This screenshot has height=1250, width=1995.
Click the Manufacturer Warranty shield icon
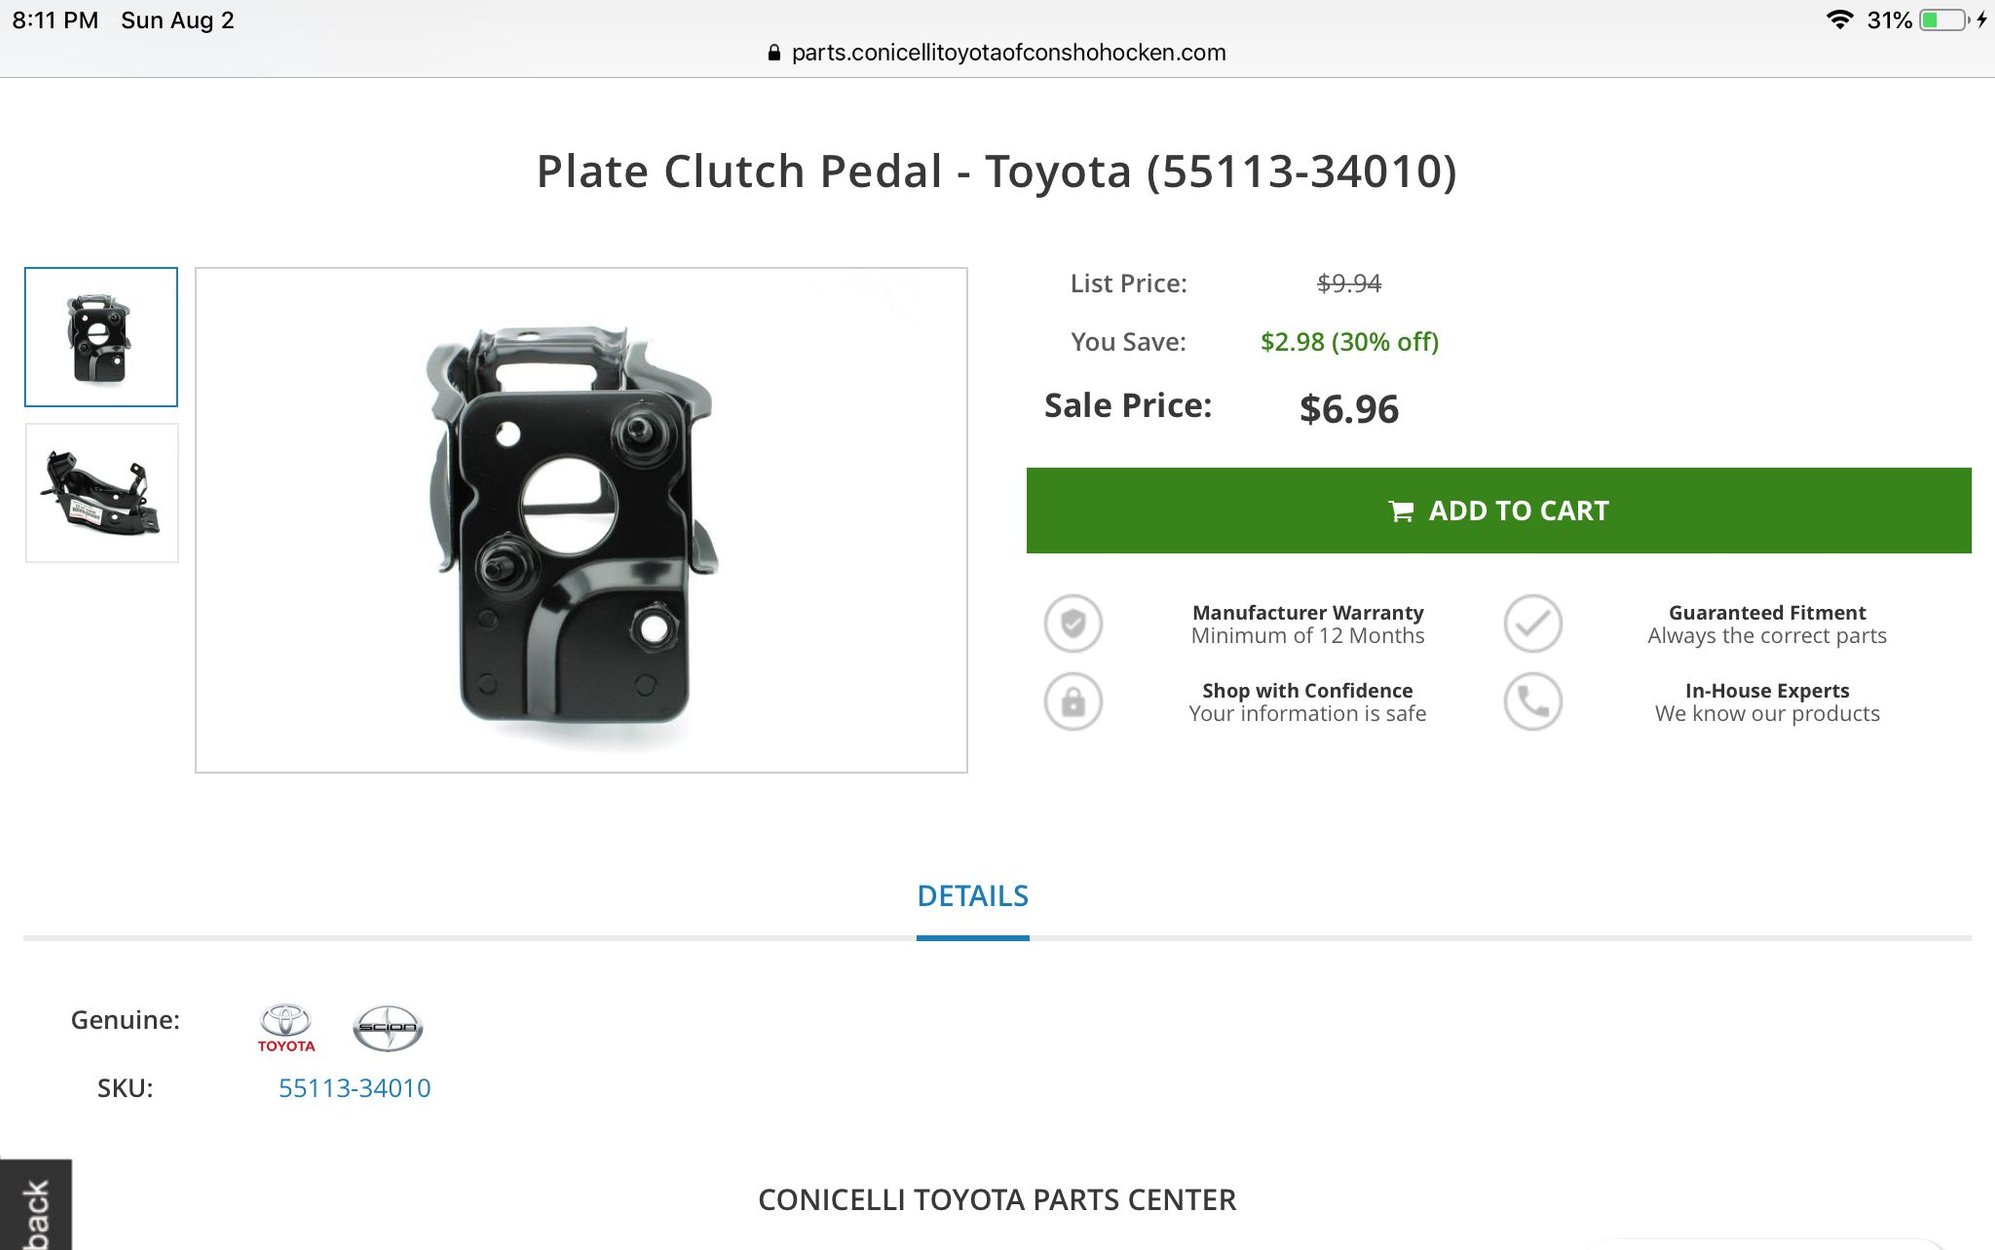point(1073,624)
